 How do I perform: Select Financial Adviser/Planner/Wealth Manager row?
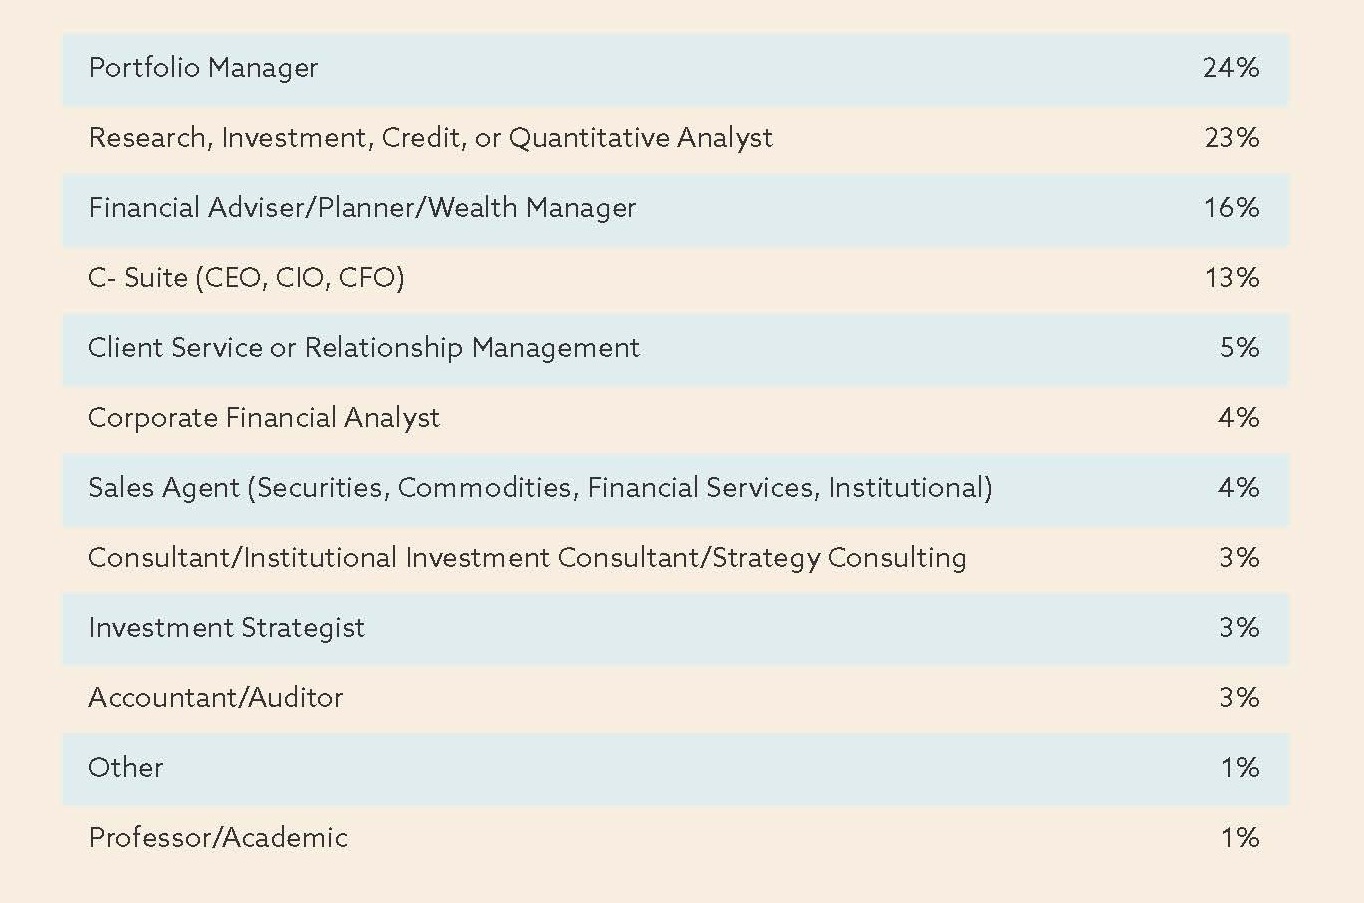pyautogui.click(x=676, y=209)
